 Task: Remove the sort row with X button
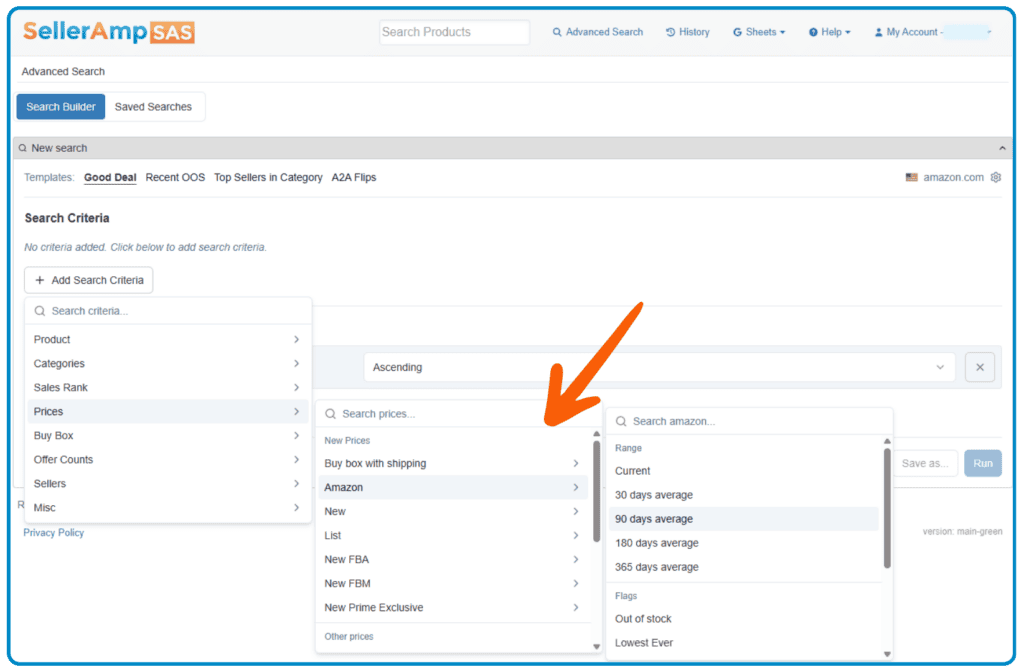click(980, 368)
